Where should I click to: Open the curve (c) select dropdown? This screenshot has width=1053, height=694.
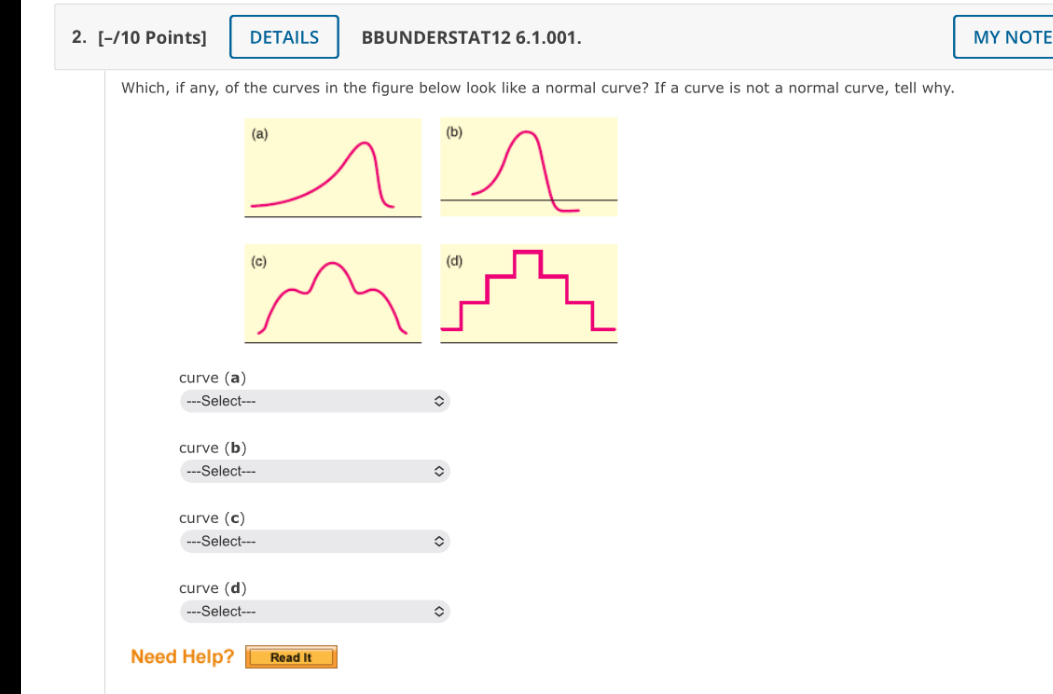pos(315,541)
